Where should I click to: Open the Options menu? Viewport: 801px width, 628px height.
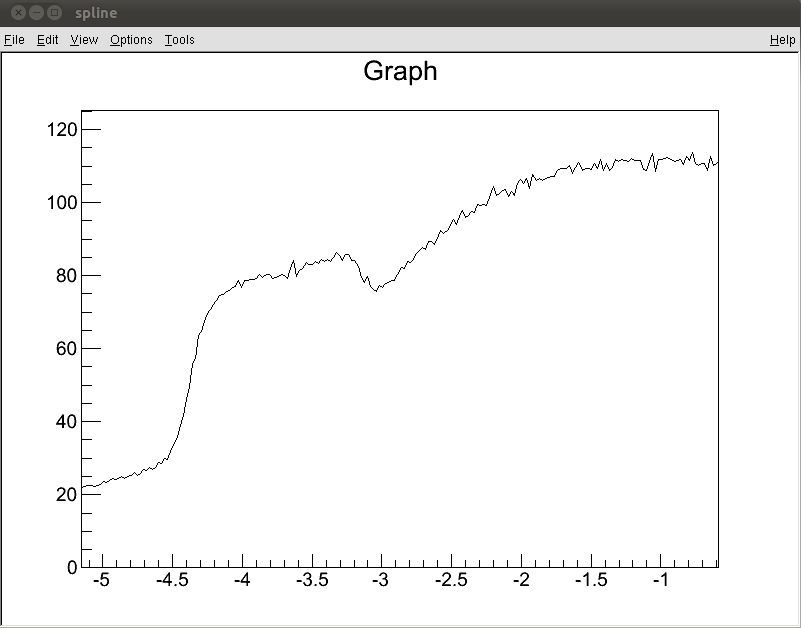coord(131,40)
